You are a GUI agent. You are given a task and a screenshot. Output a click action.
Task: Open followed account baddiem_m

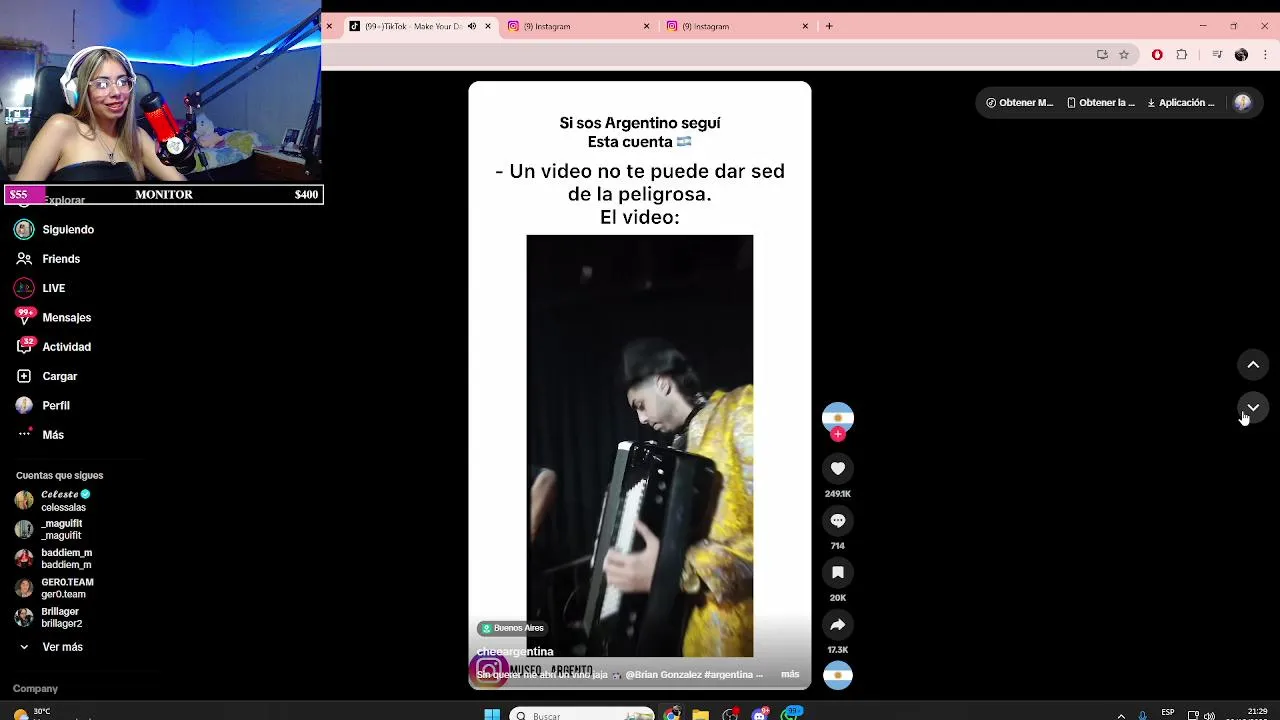point(55,558)
